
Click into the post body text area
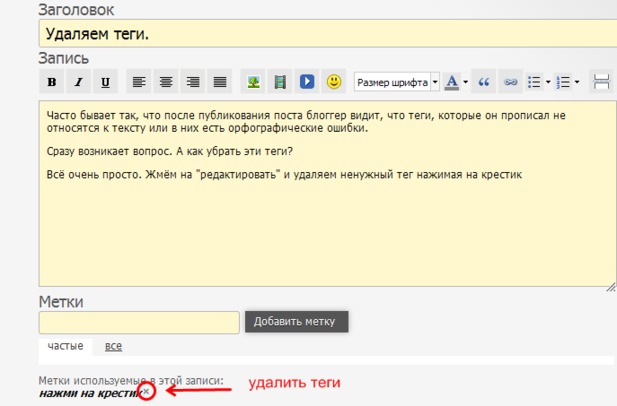tap(328, 194)
